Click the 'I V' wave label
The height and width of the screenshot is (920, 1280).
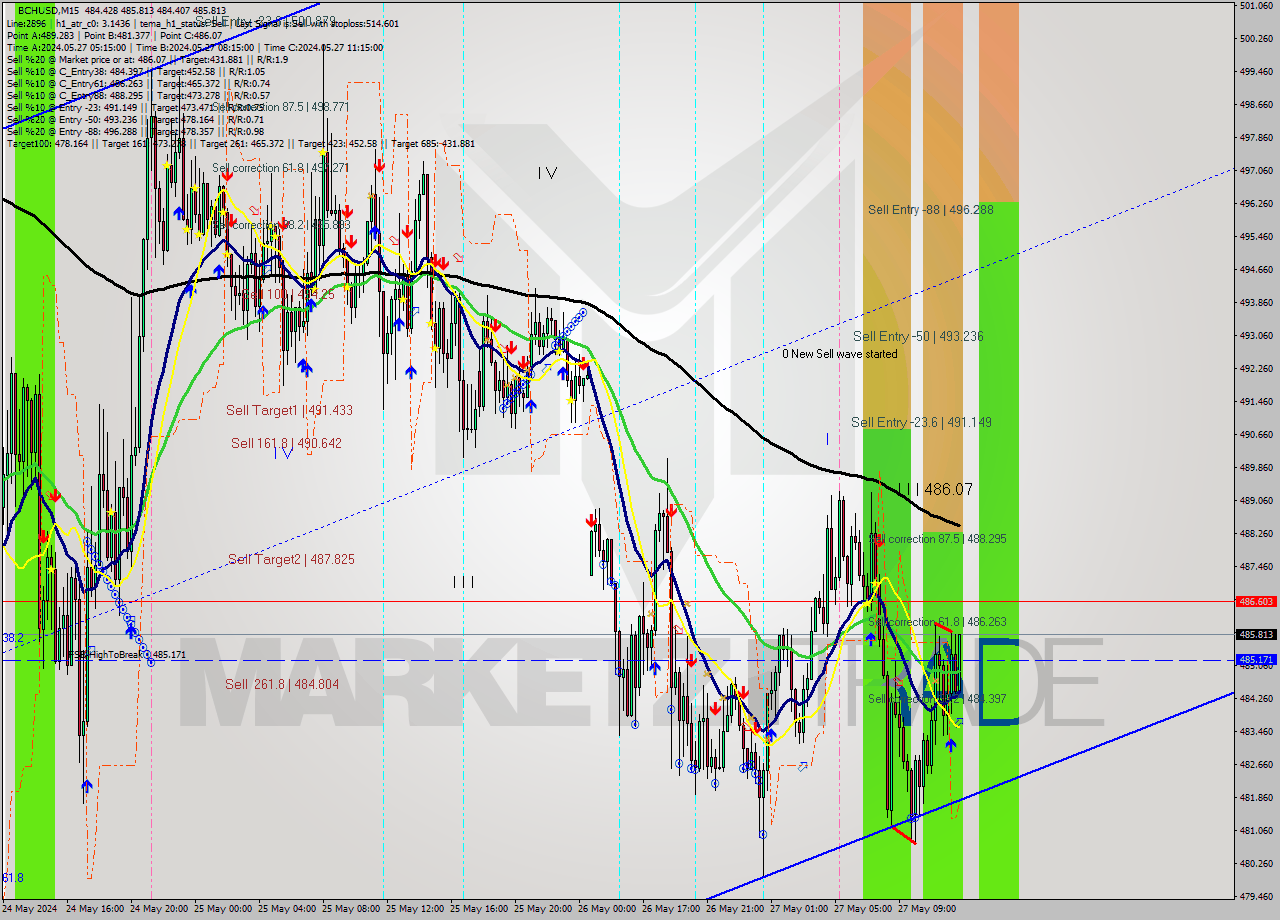[547, 173]
